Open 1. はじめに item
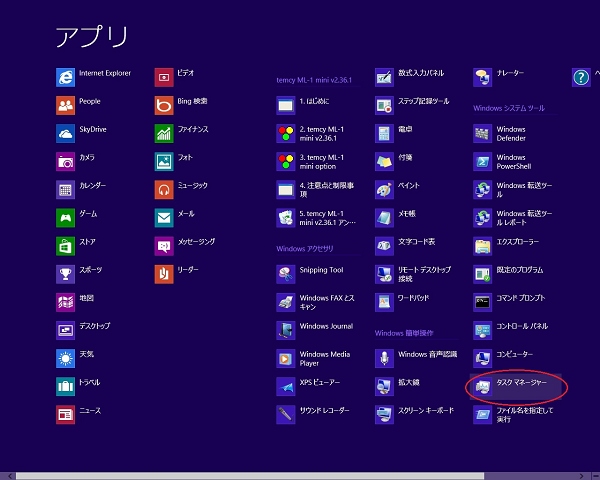The image size is (600, 480). coord(285,105)
